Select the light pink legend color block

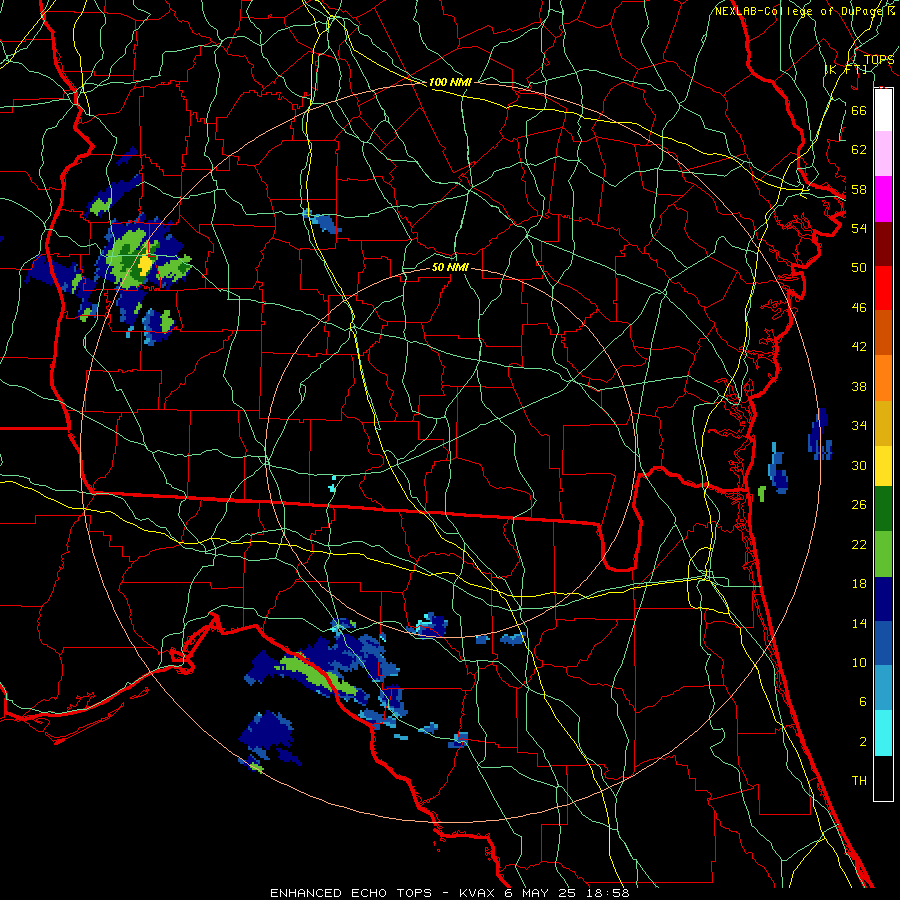[x=883, y=154]
